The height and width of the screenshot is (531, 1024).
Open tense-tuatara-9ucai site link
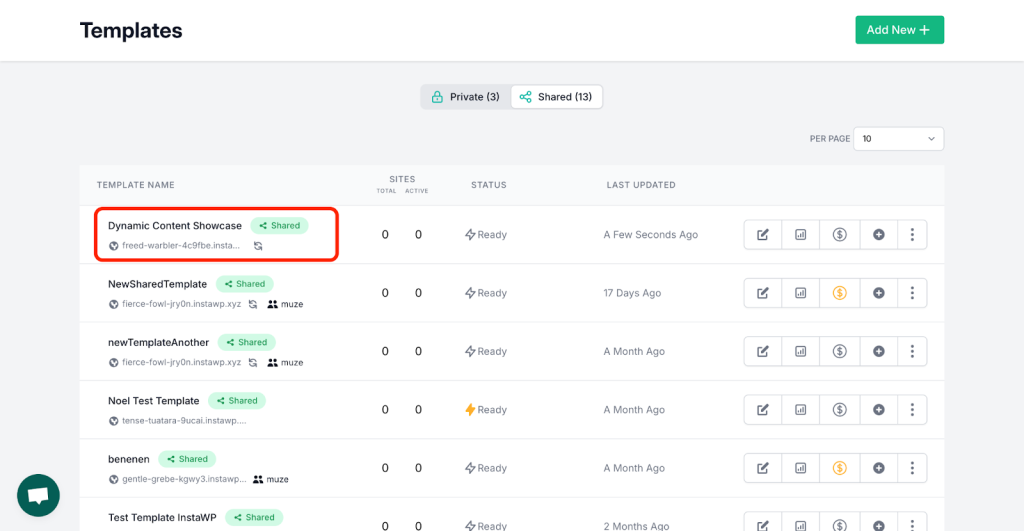pyautogui.click(x=184, y=421)
